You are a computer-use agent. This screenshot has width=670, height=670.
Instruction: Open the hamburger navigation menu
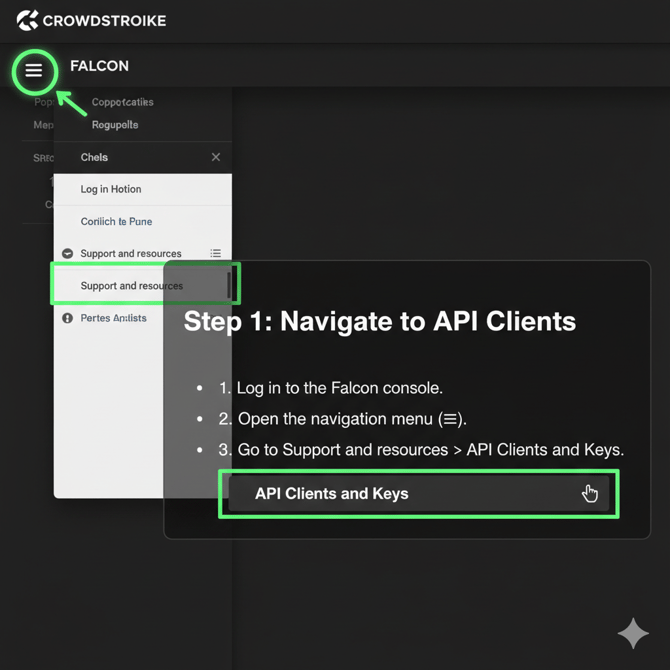coord(34,71)
